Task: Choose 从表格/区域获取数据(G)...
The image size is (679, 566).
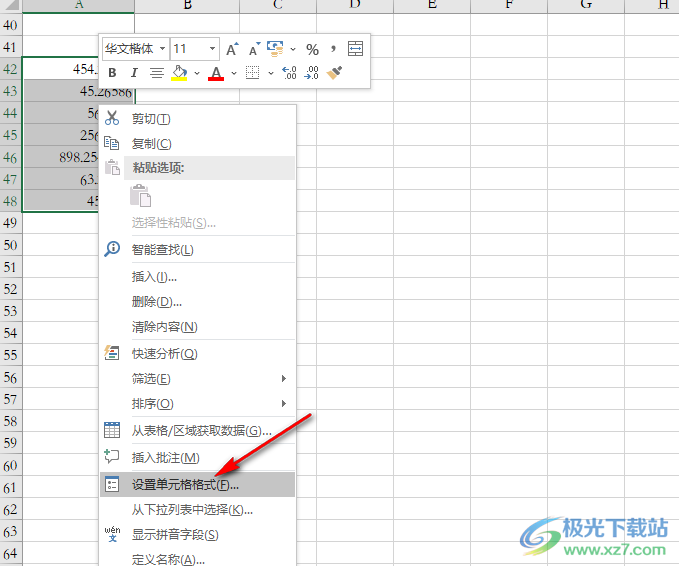Action: pos(197,430)
